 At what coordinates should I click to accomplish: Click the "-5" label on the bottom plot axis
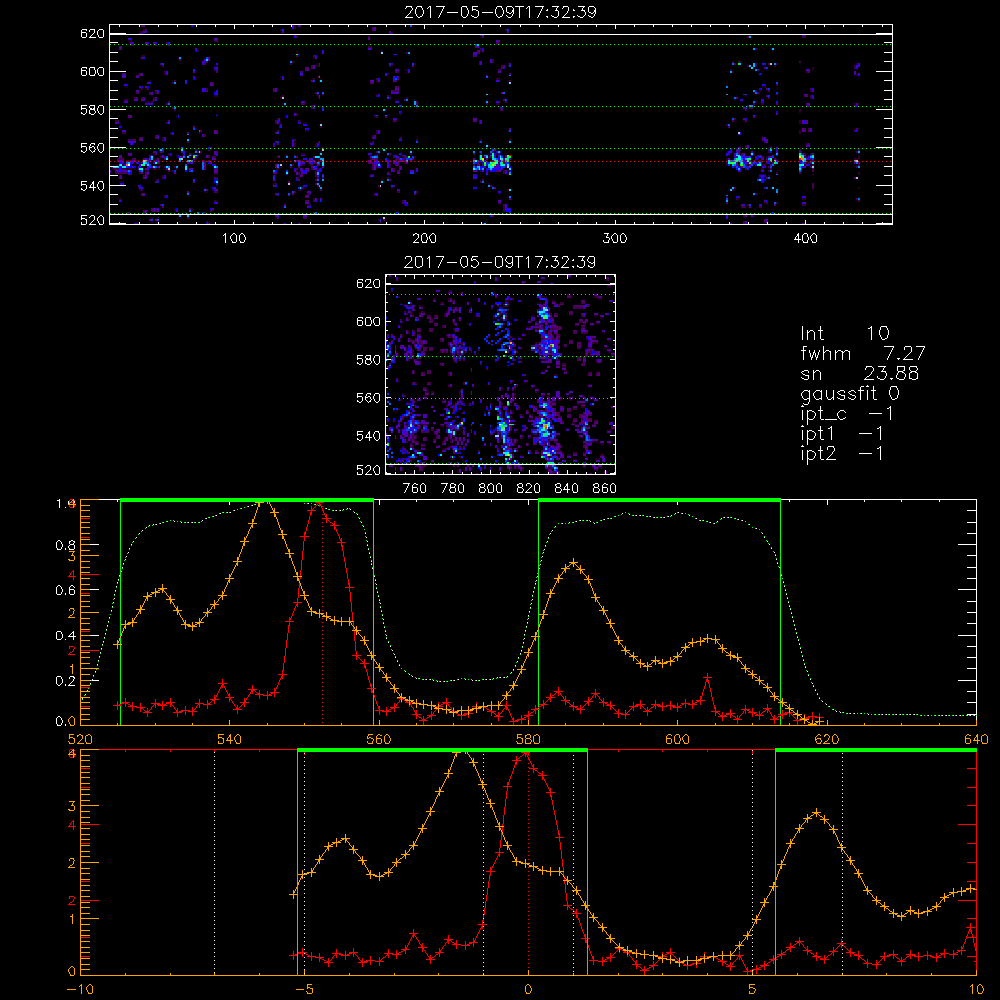click(x=304, y=989)
